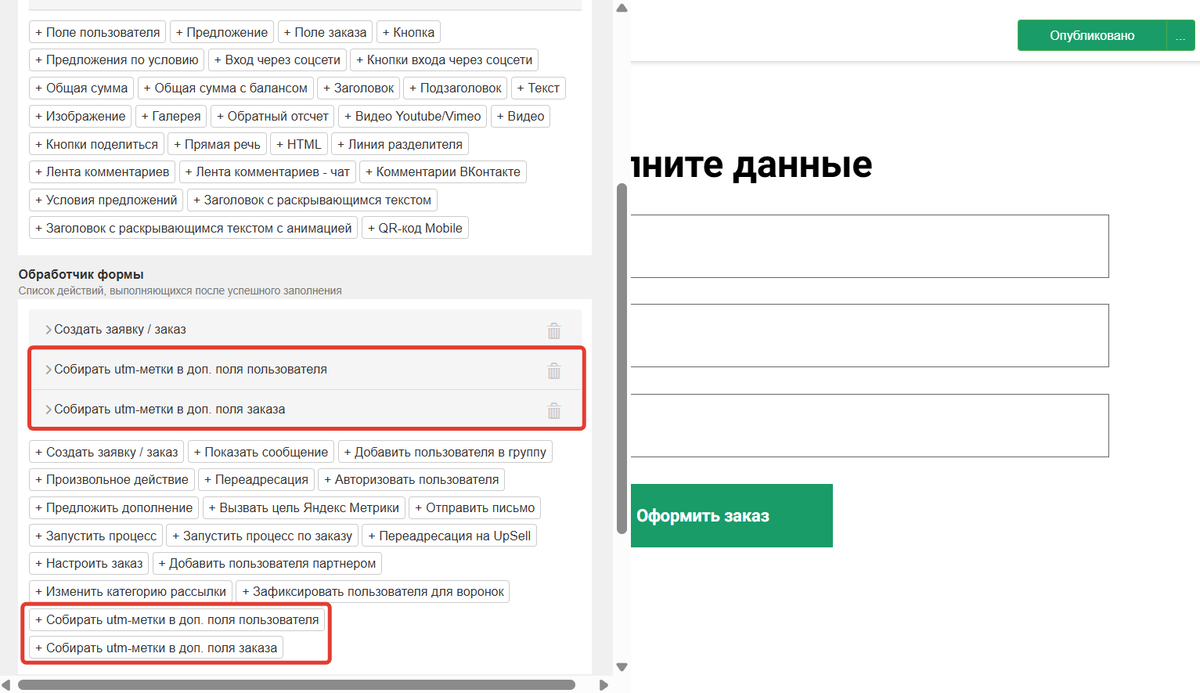Viewport: 1200px width, 693px height.
Task: Click the up arrow on vertical scrollbar
Action: click(621, 7)
